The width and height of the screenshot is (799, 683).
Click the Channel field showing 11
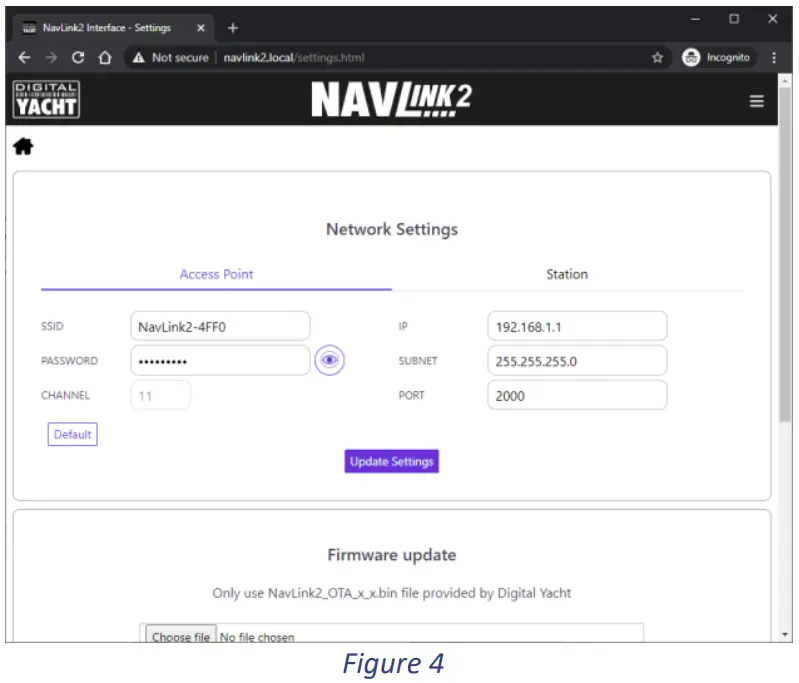click(x=161, y=396)
